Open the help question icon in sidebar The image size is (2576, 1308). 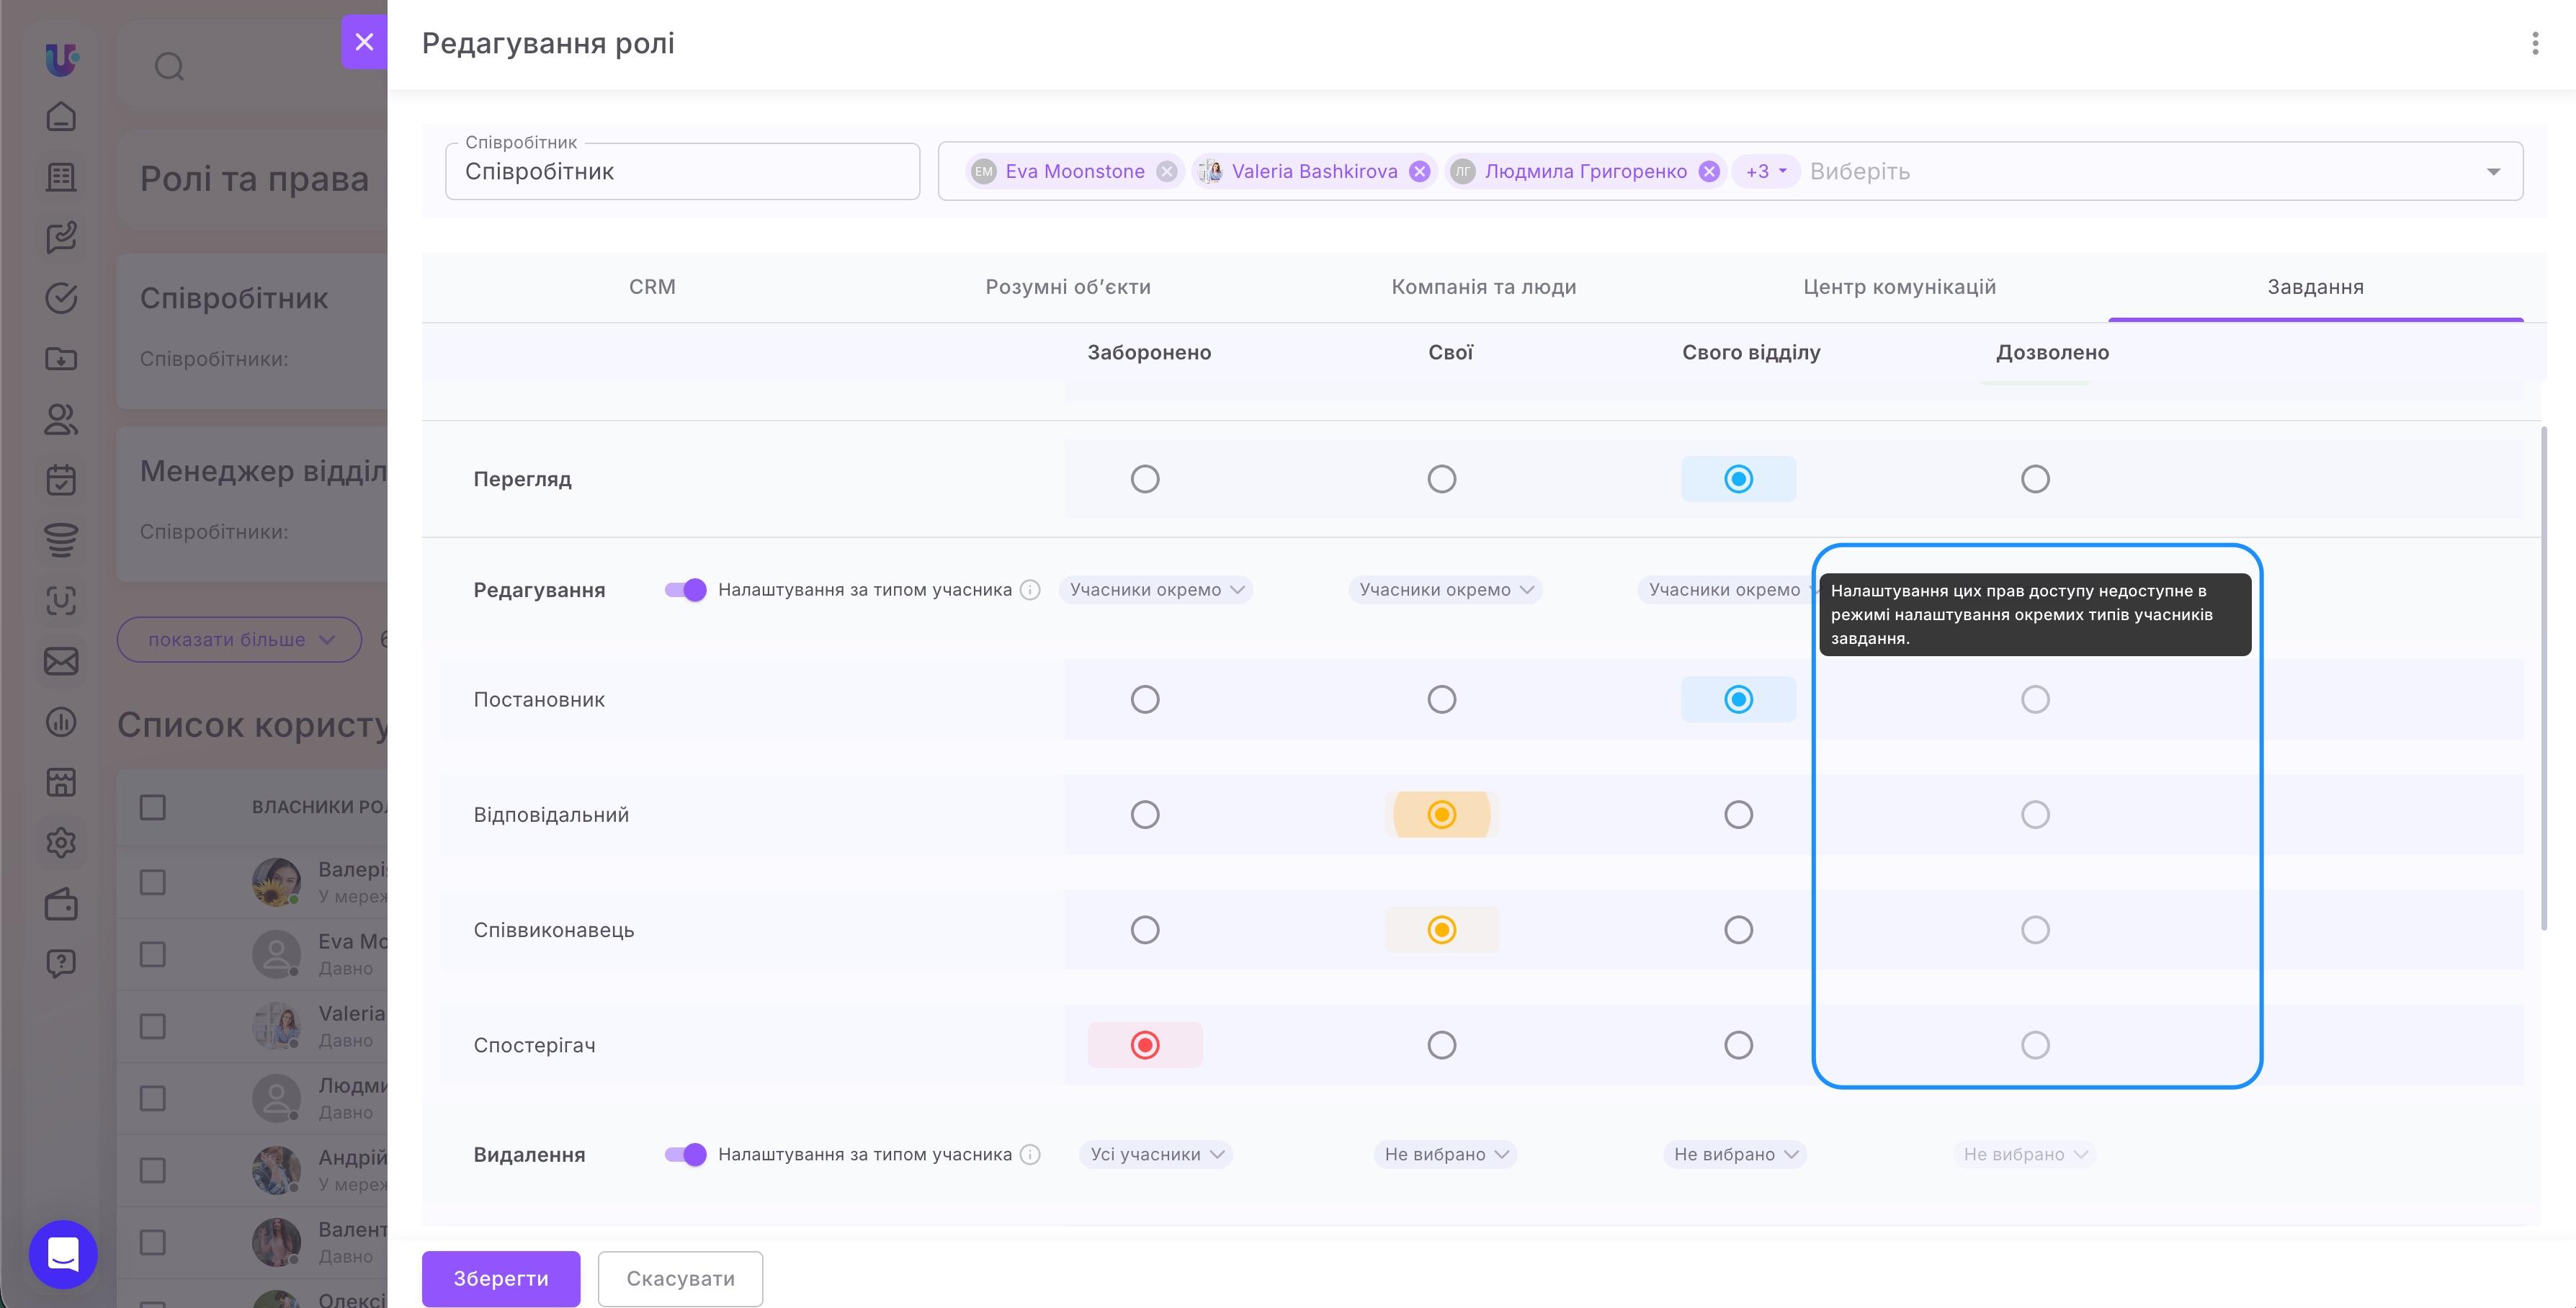[61, 964]
